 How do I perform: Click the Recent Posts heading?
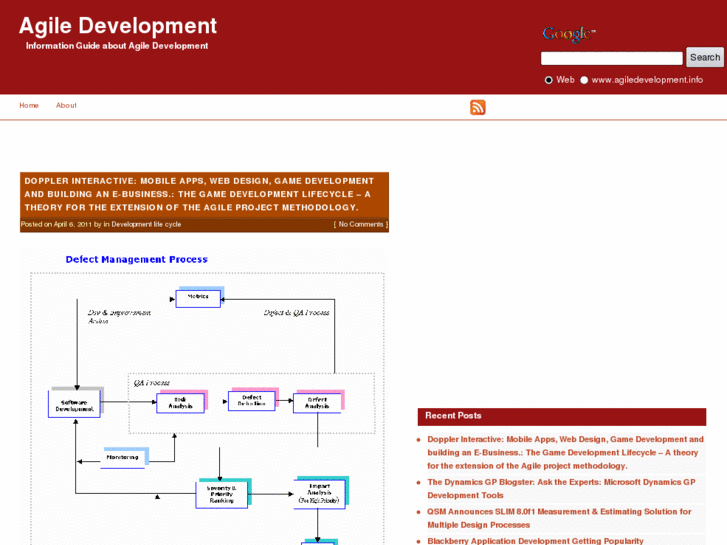coord(453,416)
